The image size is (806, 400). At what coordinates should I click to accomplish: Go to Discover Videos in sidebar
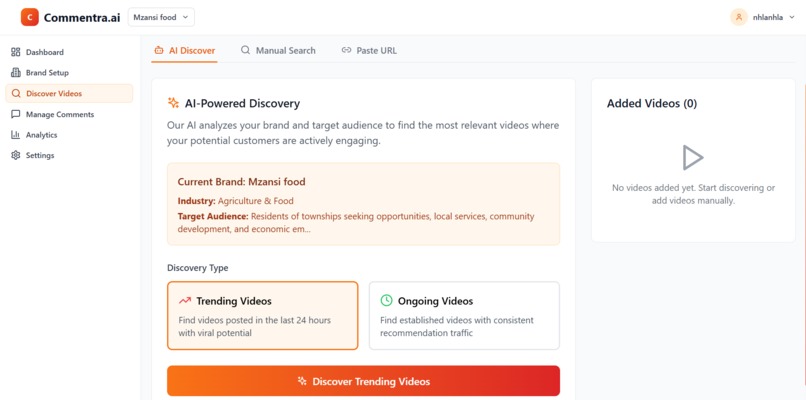pos(69,94)
